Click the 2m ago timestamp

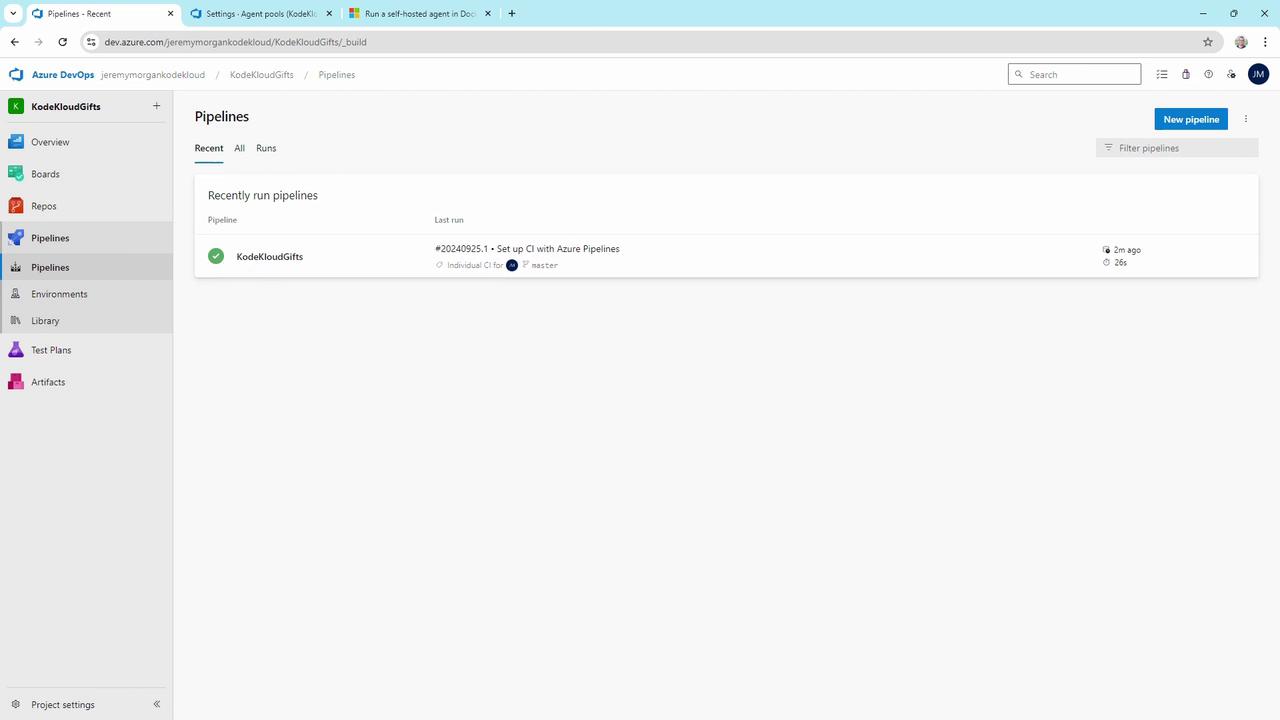click(x=1127, y=250)
